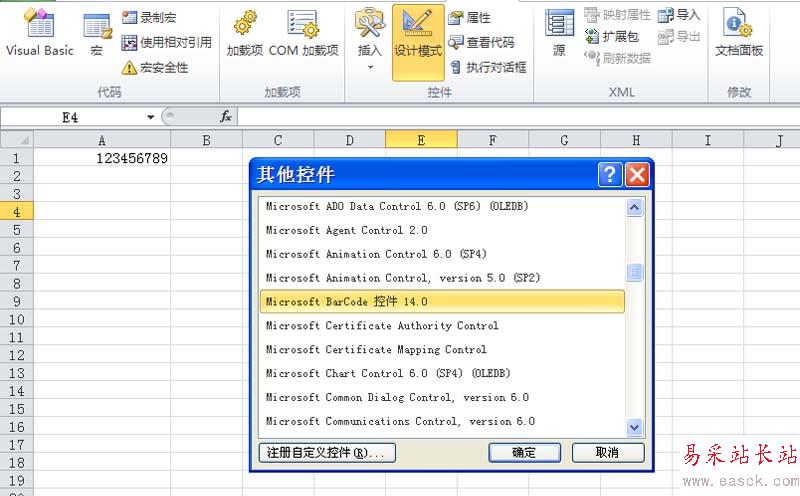Select column B header
Viewport: 800px width, 496px height.
pyautogui.click(x=207, y=140)
